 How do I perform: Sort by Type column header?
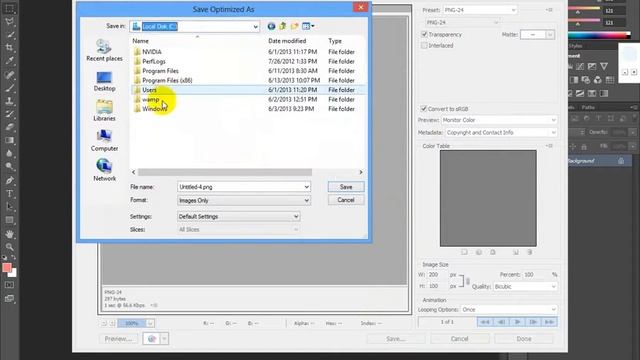click(335, 41)
